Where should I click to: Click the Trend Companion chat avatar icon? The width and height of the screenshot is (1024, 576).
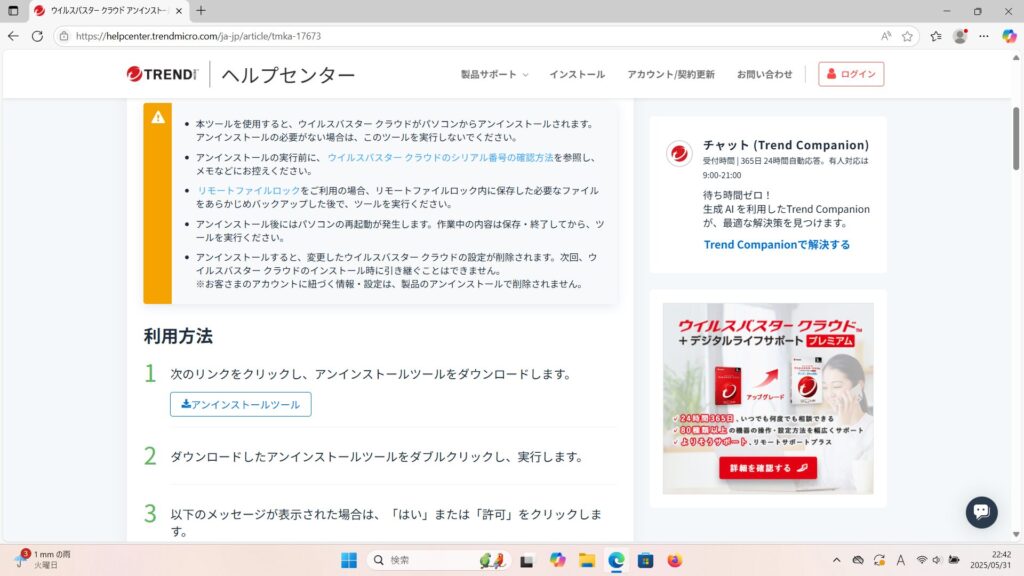679,153
